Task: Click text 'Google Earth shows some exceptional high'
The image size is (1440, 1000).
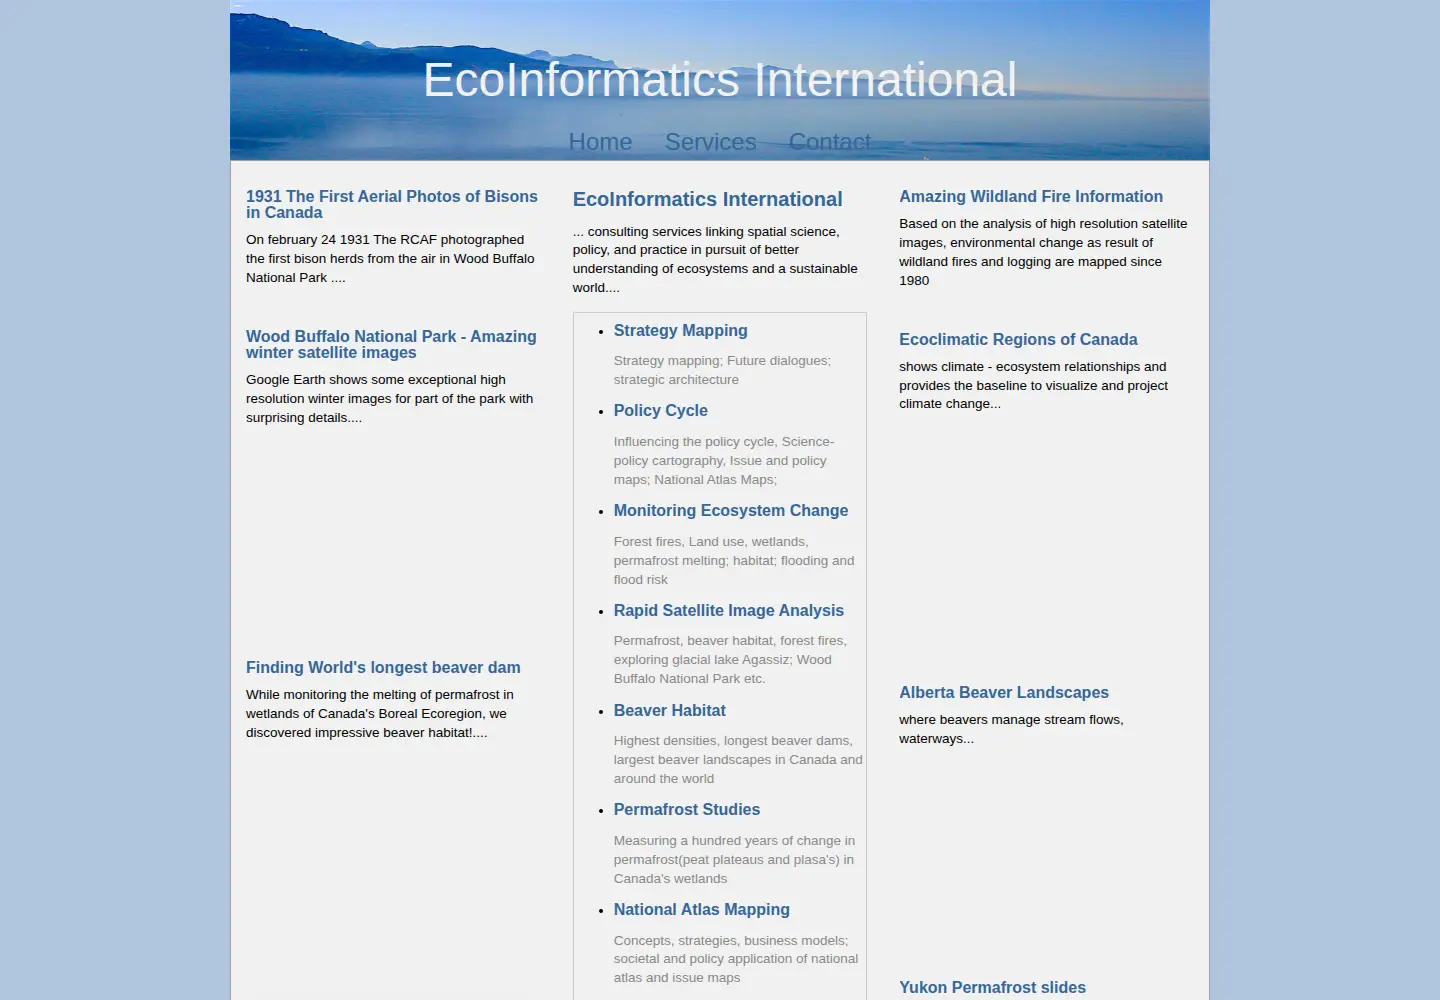Action: coord(376,380)
